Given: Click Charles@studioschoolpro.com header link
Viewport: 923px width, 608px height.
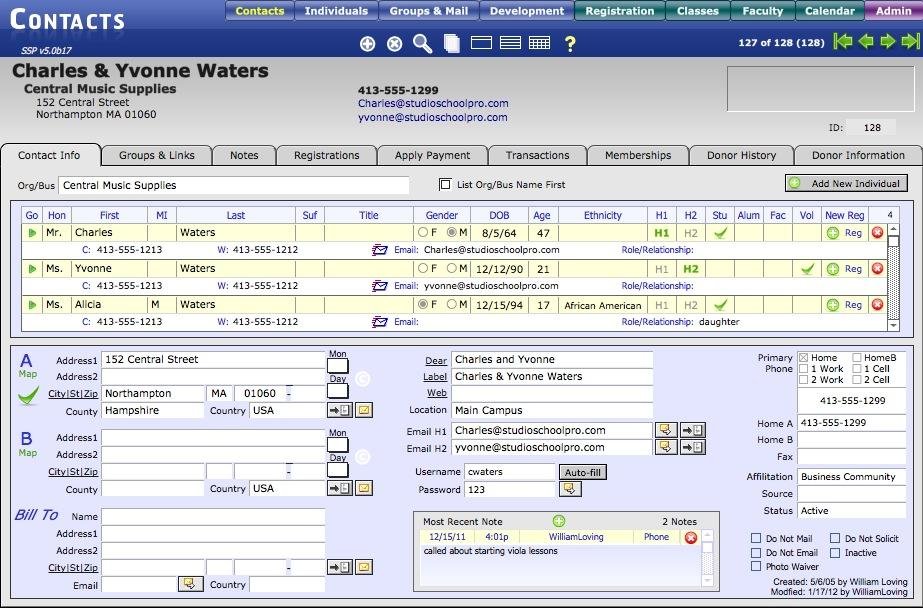Looking at the screenshot, I should (433, 103).
